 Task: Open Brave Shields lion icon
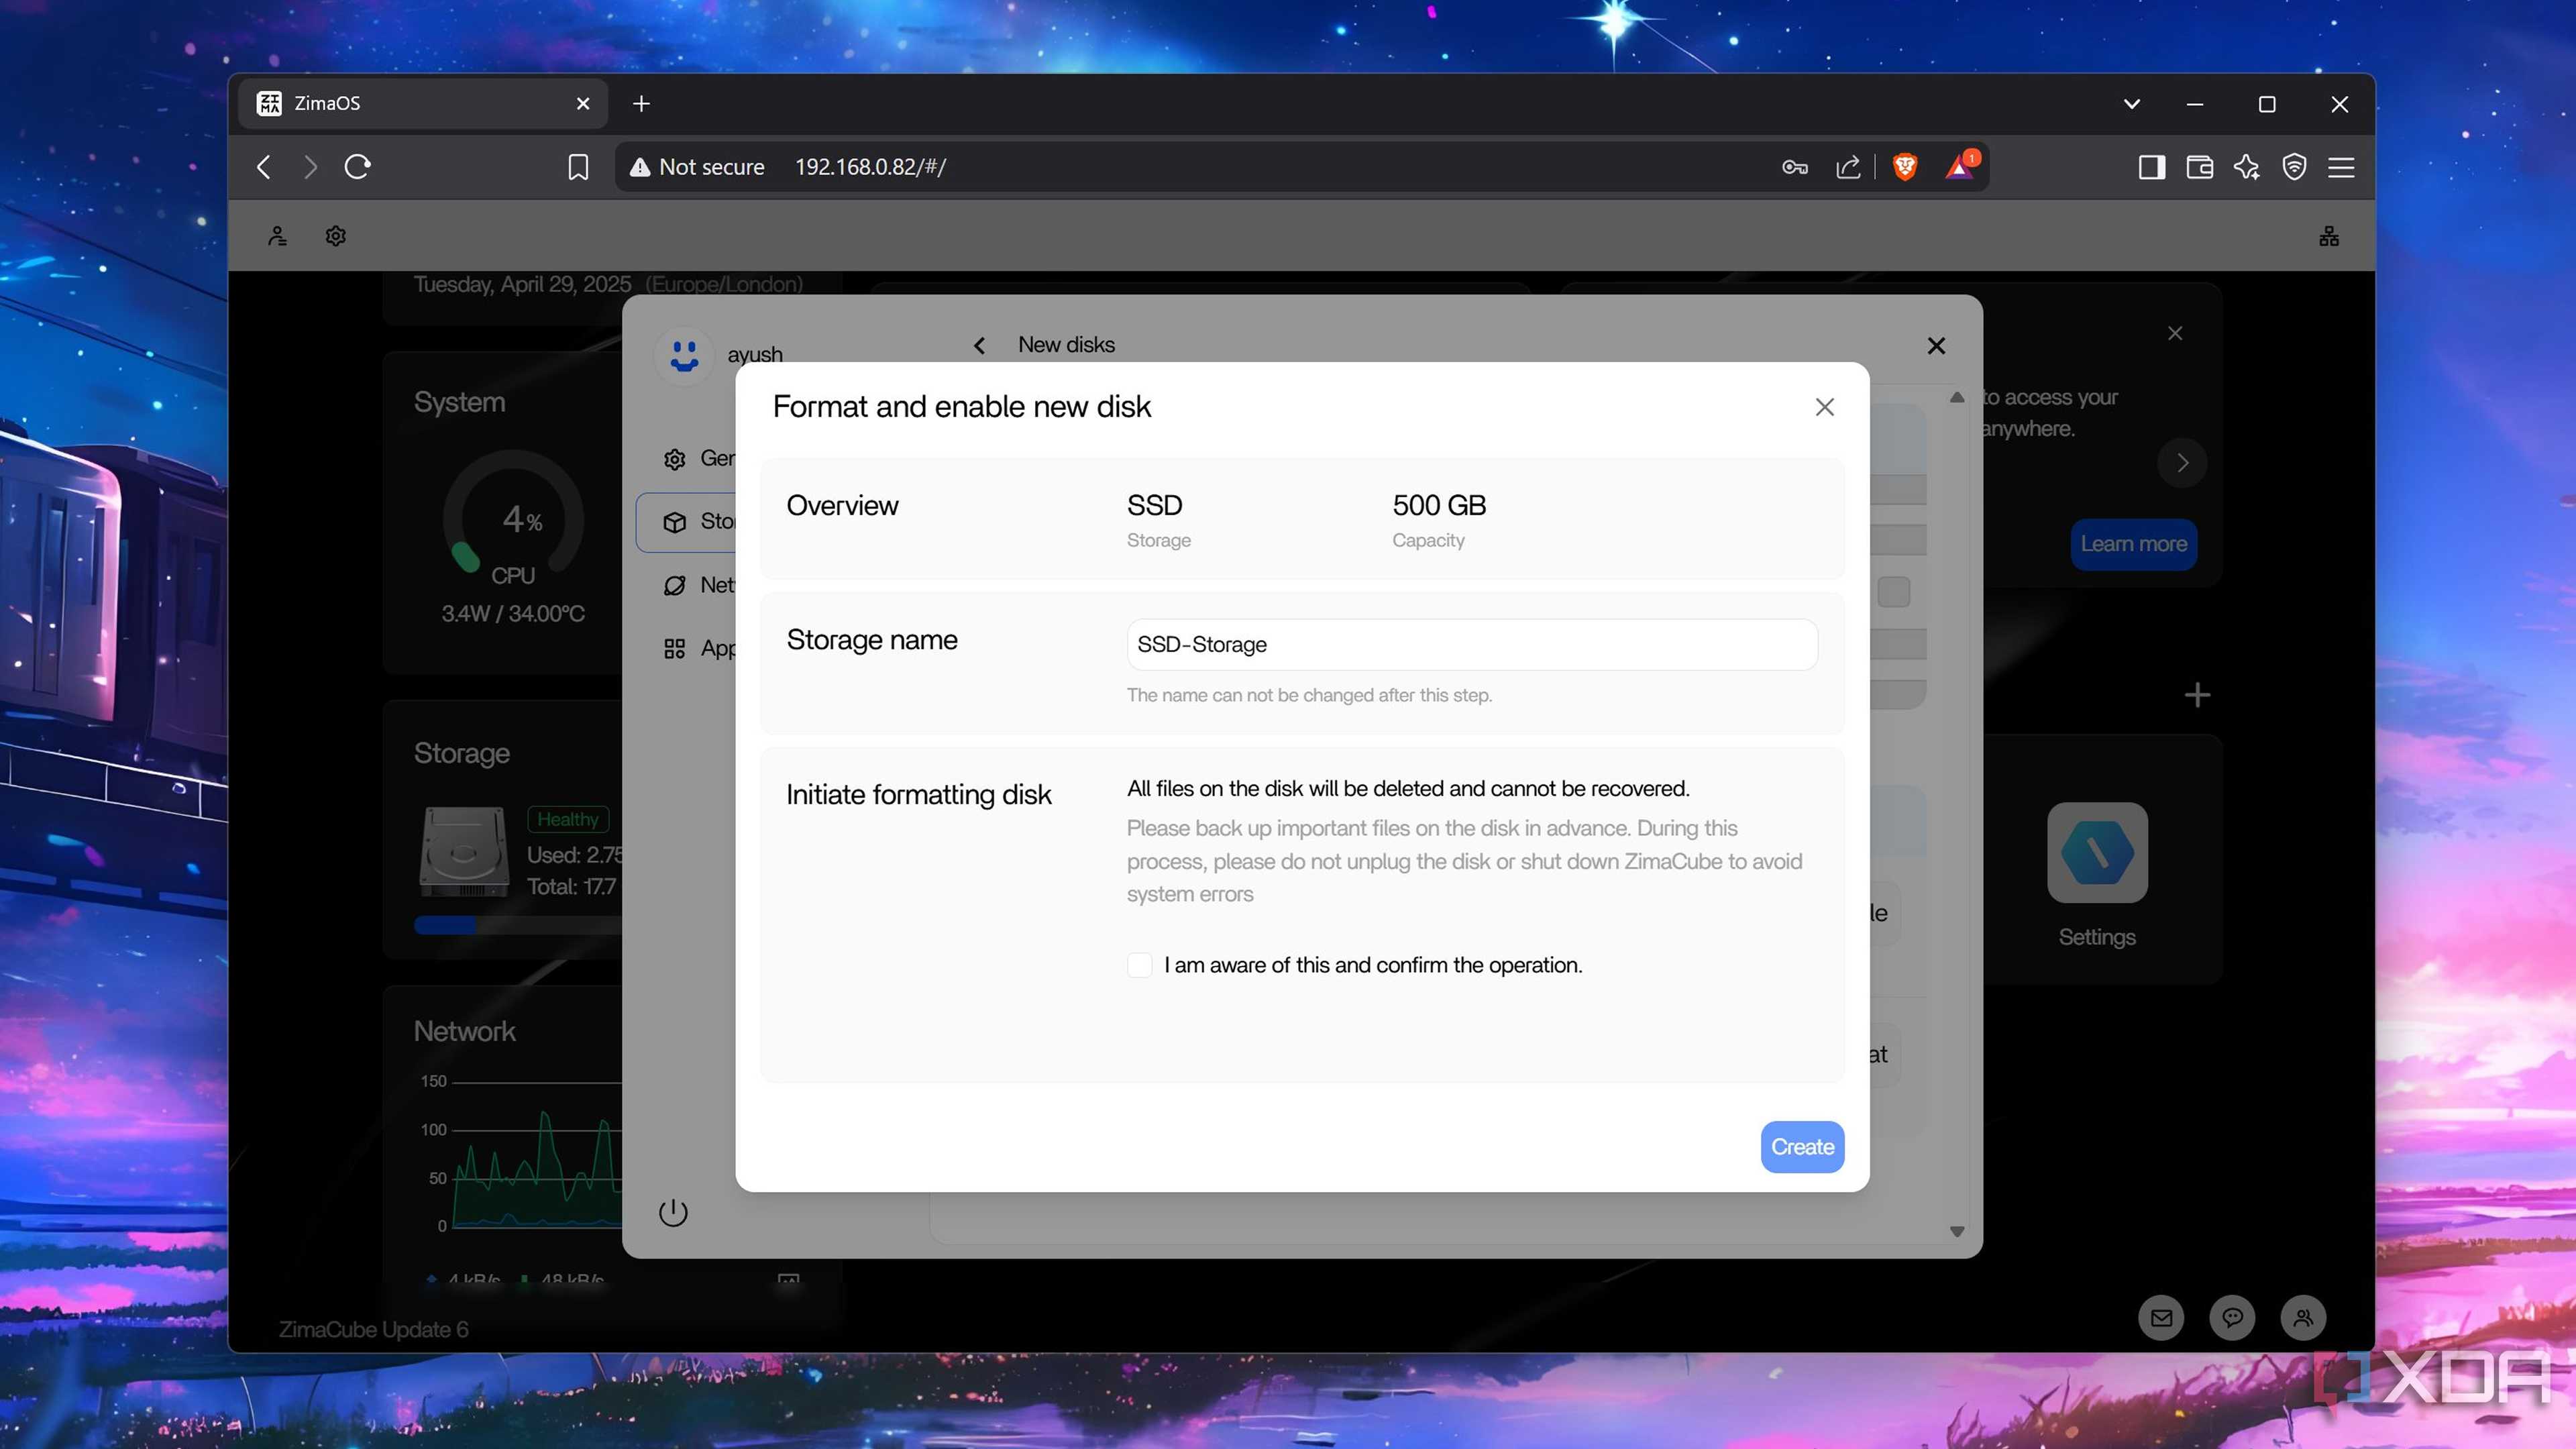point(1905,167)
